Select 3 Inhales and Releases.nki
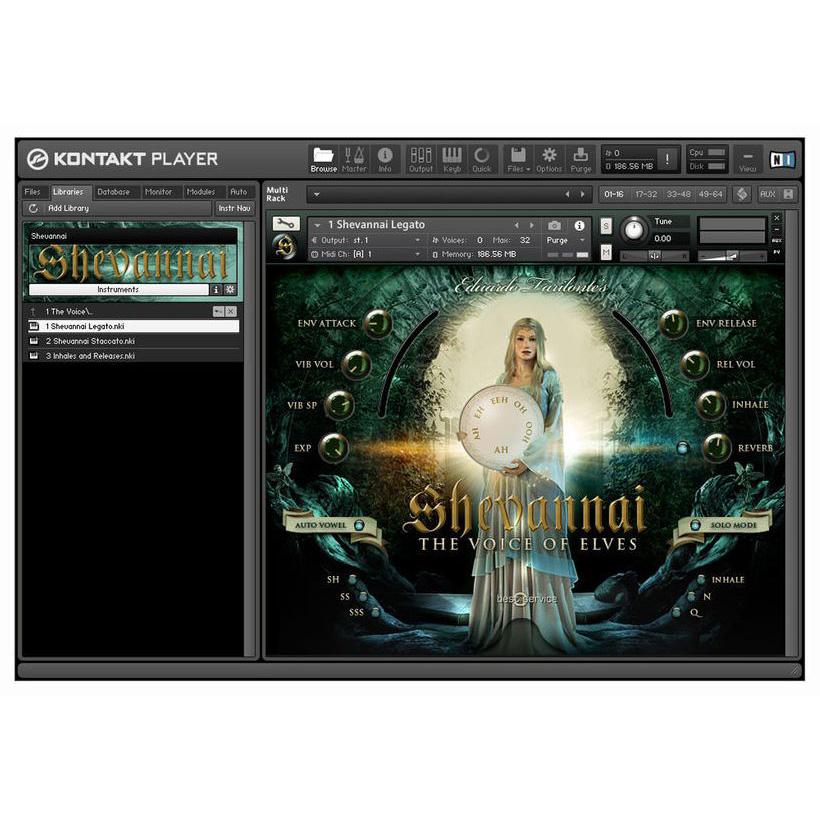Screen dimensions: 820x820 (134, 356)
